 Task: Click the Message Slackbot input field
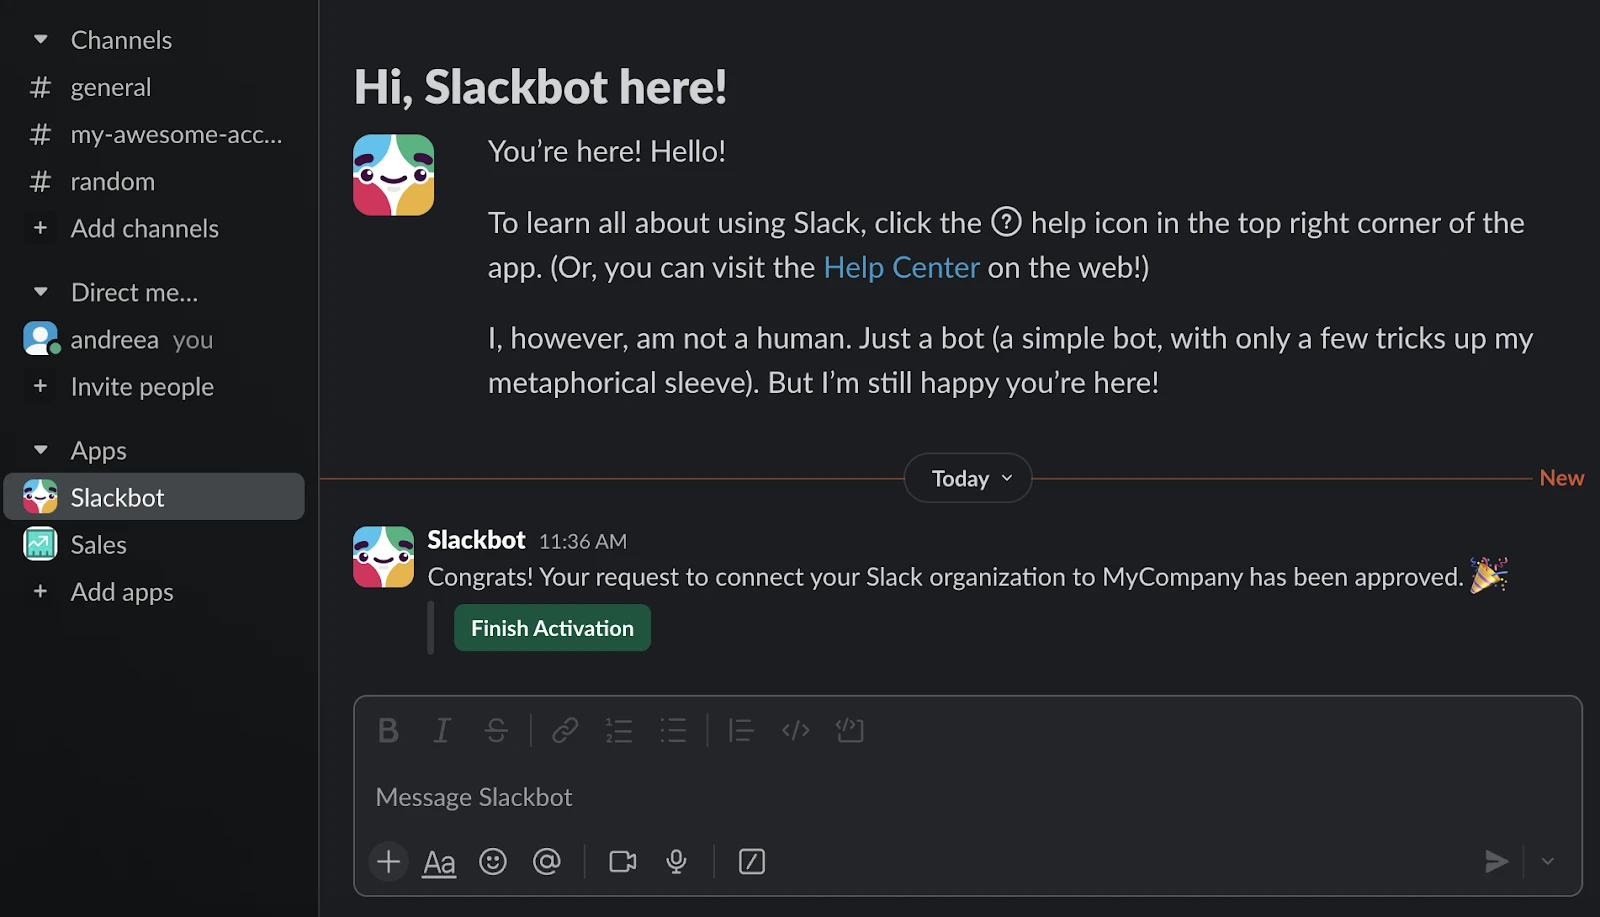pos(900,797)
